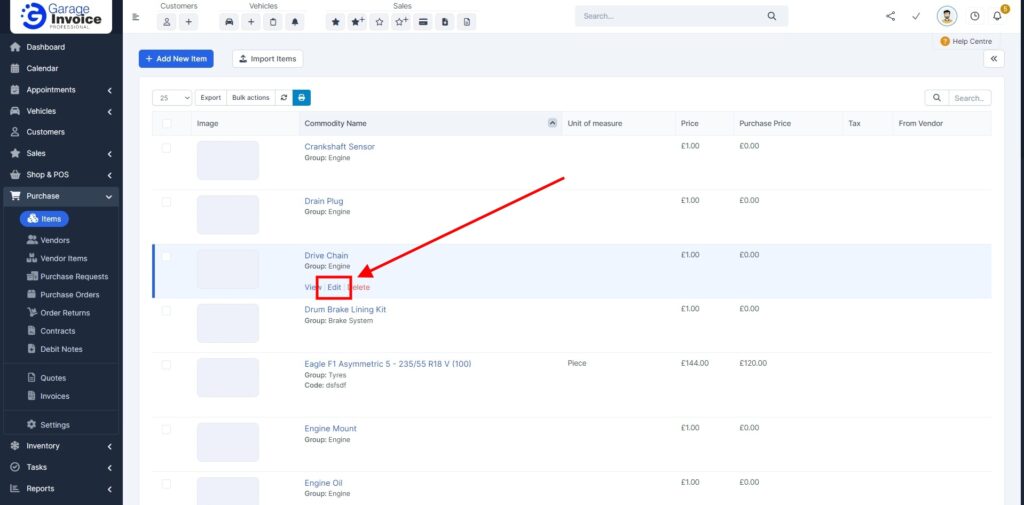The image size is (1024, 505).
Task: Click the blue print button
Action: 301,98
